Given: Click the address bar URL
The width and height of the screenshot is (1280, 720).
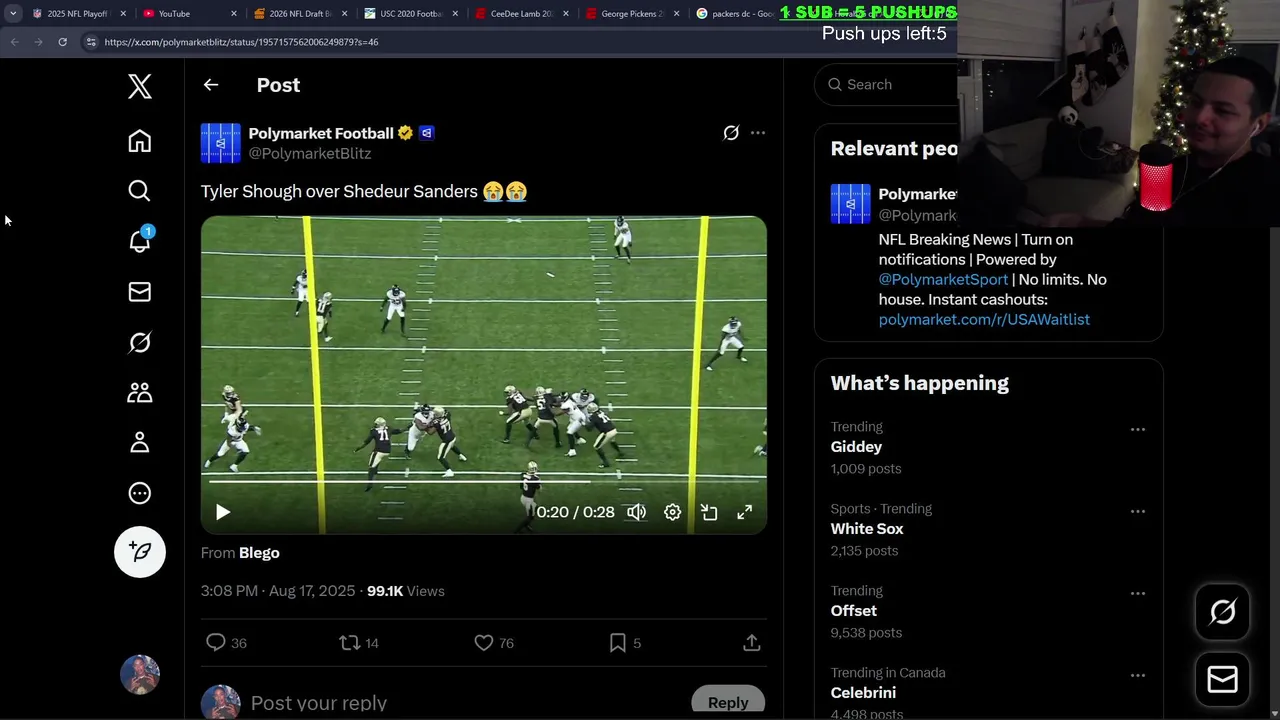Looking at the screenshot, I should coord(241,42).
